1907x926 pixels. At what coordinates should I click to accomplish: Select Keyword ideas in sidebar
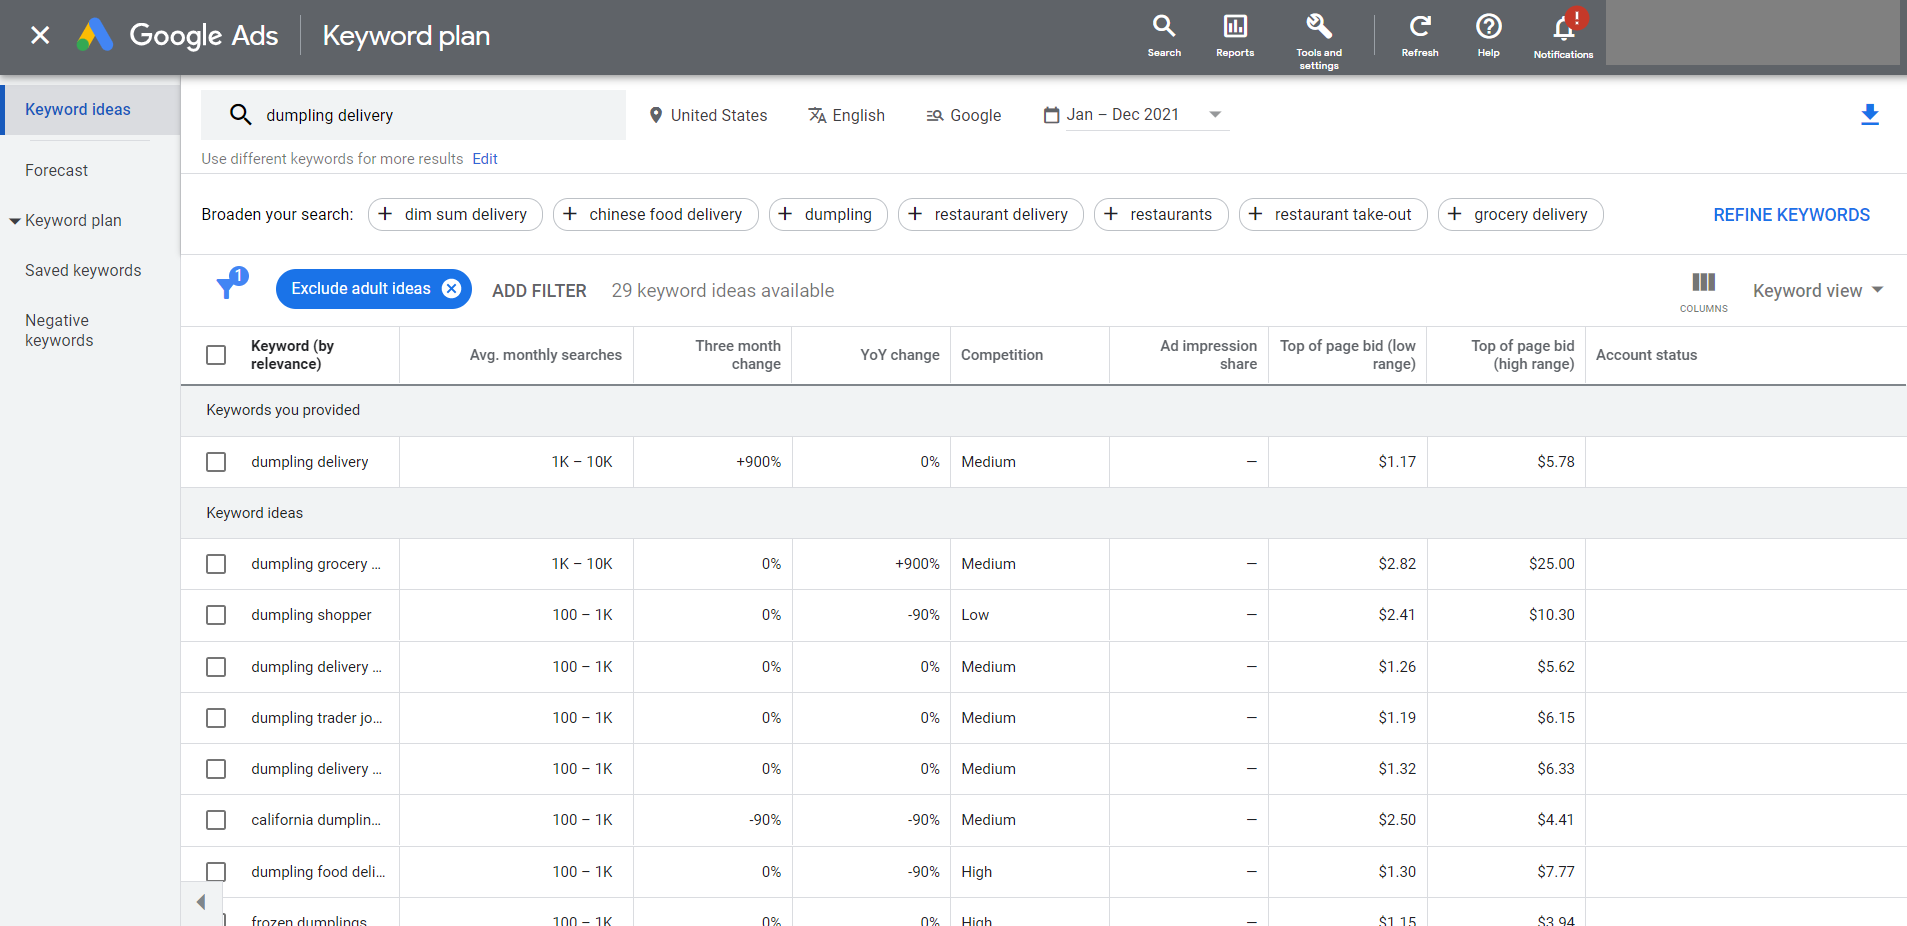[x=78, y=110]
